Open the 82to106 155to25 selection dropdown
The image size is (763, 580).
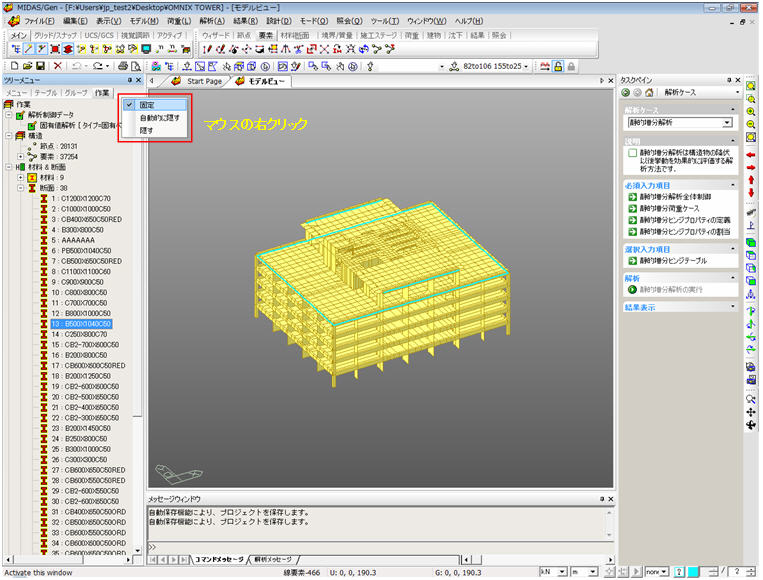tap(526, 67)
